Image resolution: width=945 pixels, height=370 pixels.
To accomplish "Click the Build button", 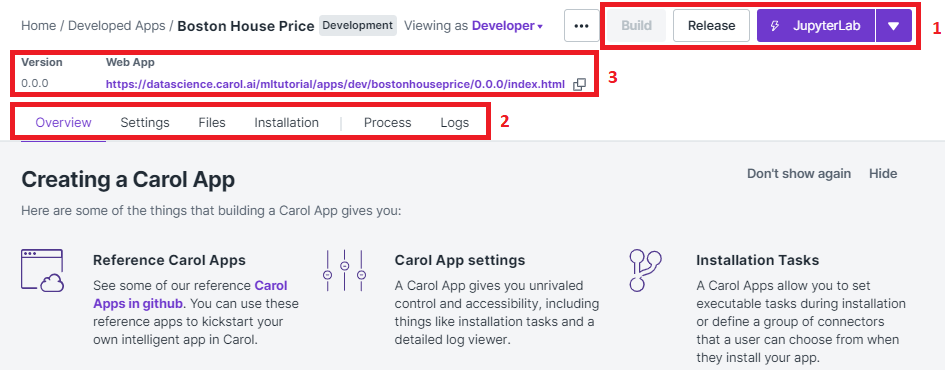I will point(636,26).
